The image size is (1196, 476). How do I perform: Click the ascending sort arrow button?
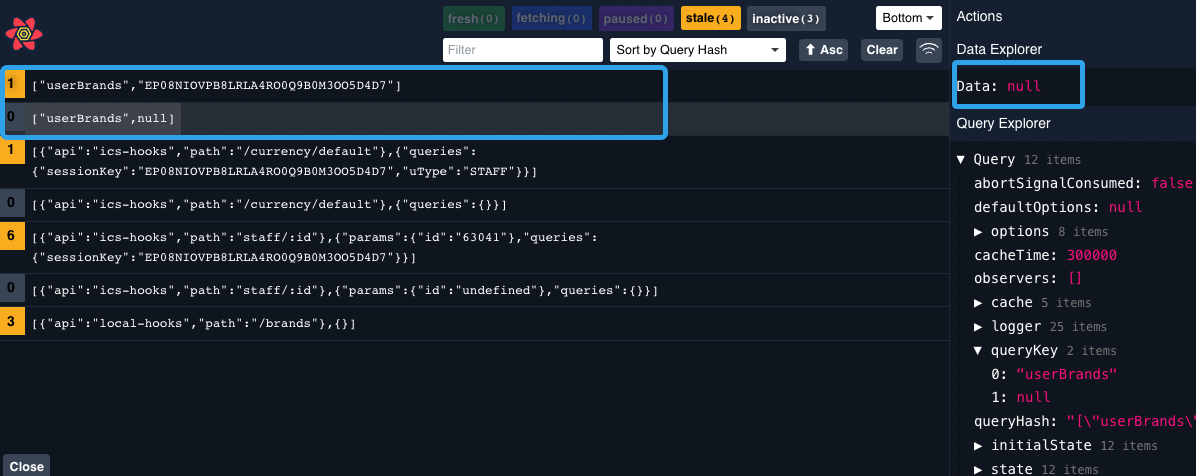tap(822, 50)
